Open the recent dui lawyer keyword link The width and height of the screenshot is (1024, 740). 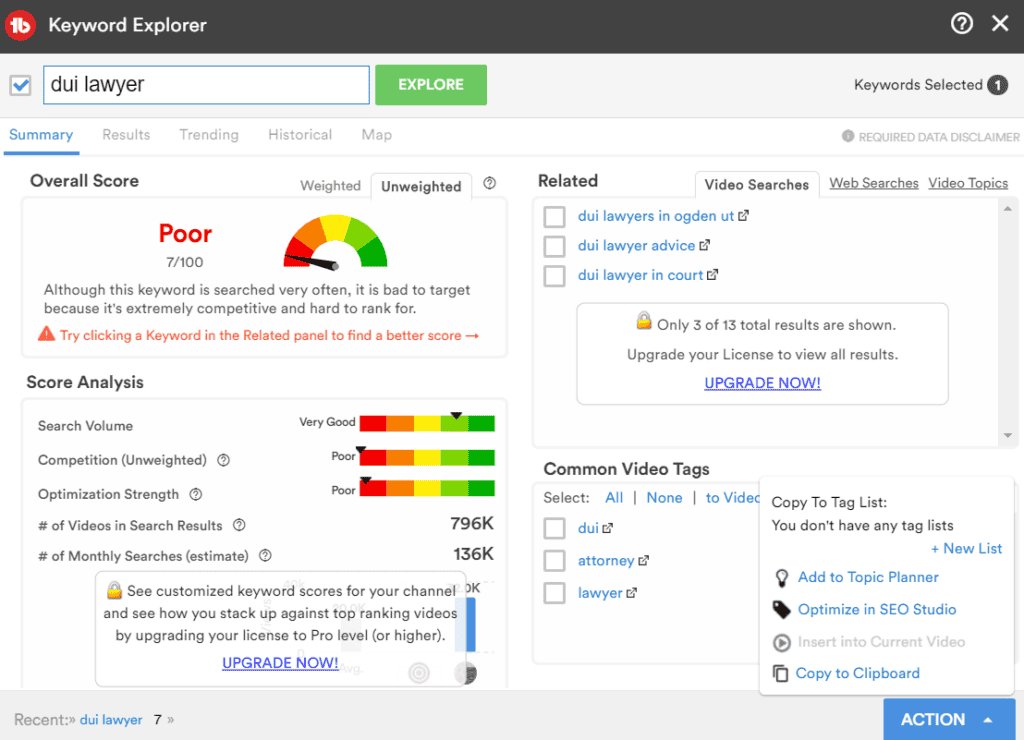[x=111, y=720]
